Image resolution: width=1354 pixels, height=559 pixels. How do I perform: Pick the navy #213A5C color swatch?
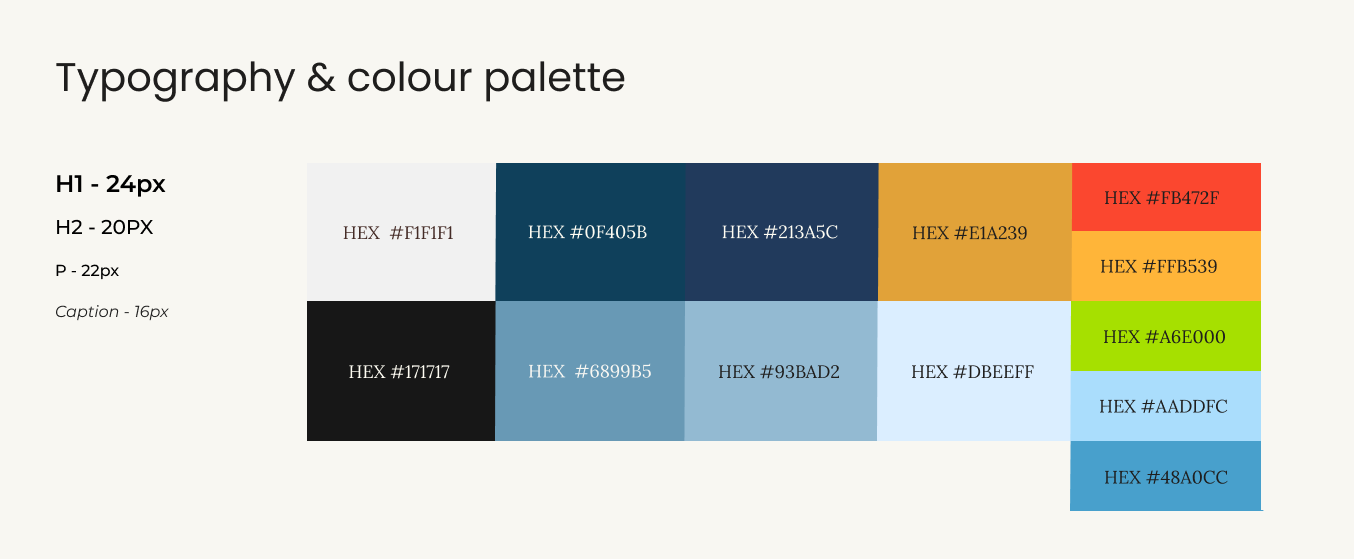781,232
